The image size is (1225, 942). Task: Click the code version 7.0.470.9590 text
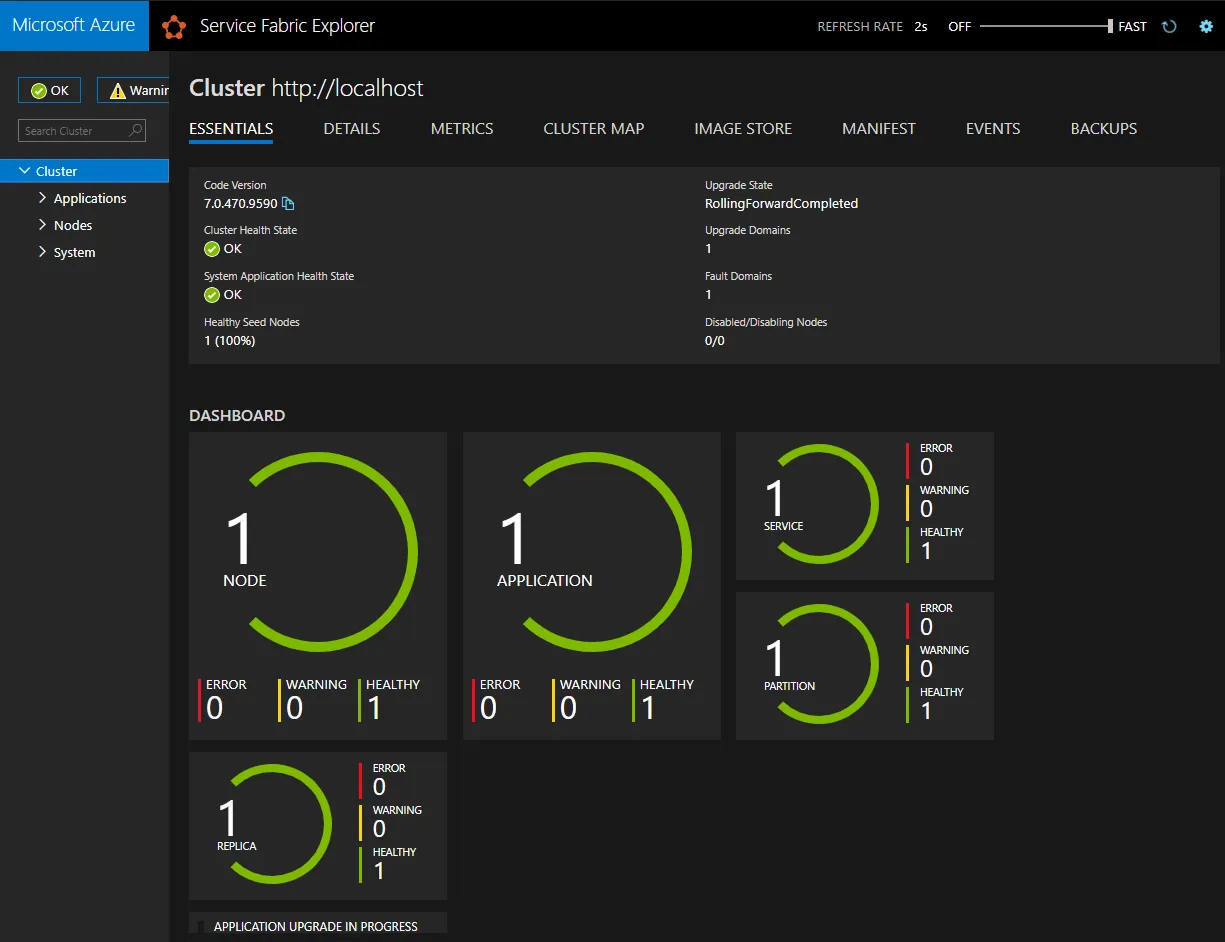point(241,204)
